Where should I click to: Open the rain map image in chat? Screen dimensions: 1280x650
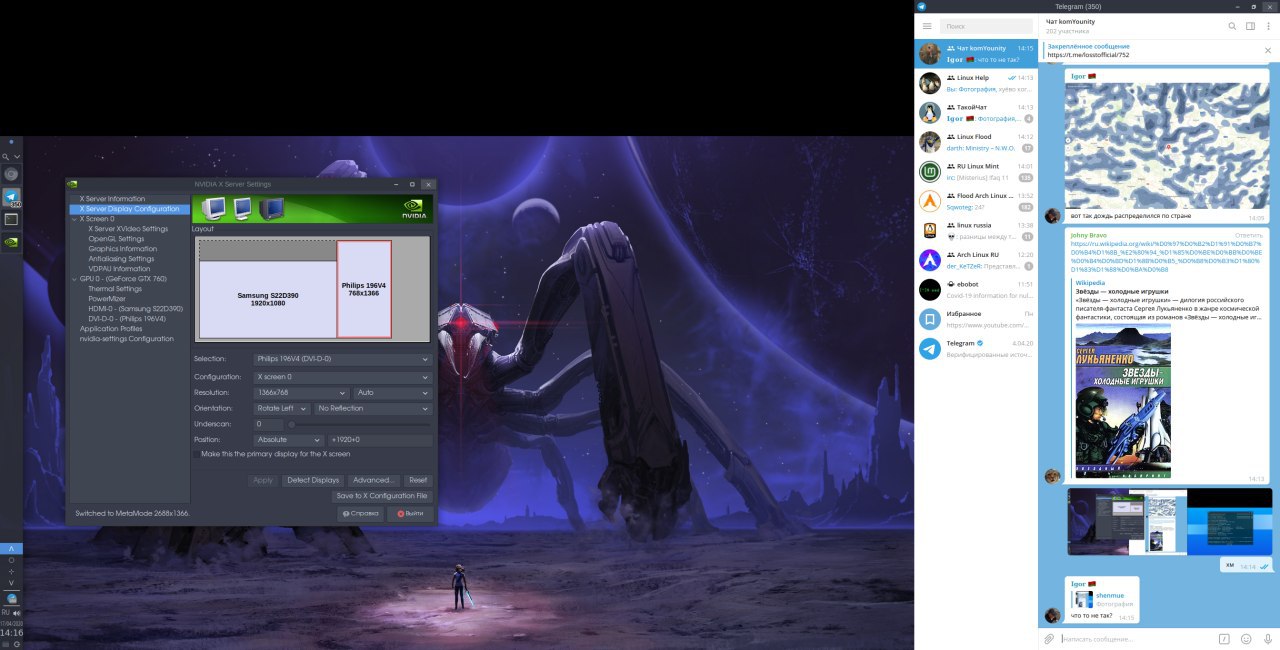[1166, 146]
